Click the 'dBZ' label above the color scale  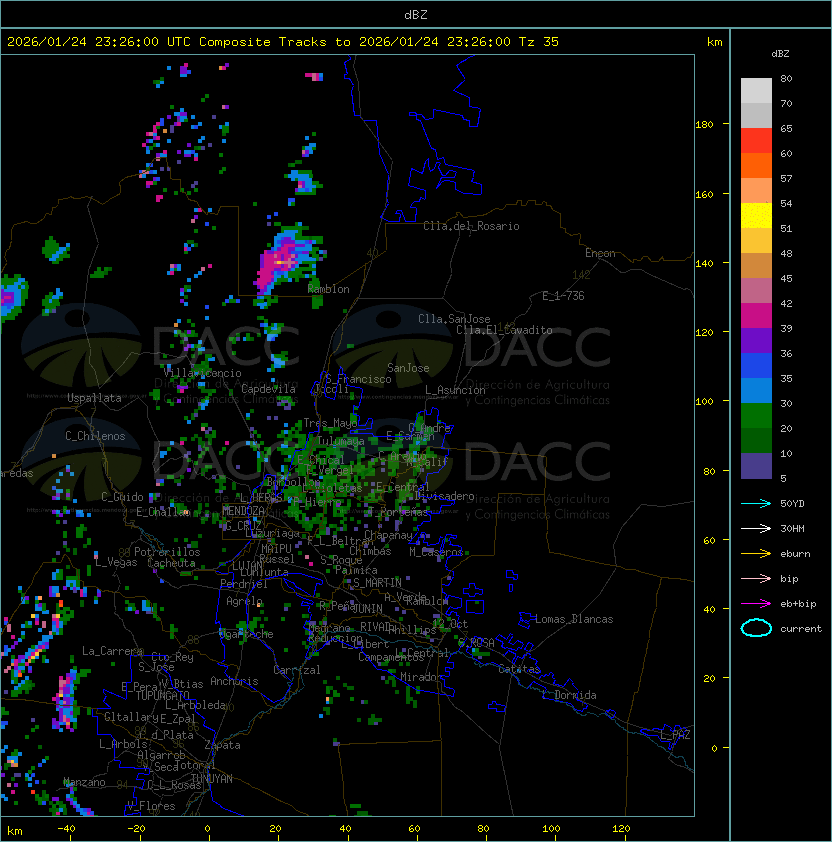tap(780, 54)
